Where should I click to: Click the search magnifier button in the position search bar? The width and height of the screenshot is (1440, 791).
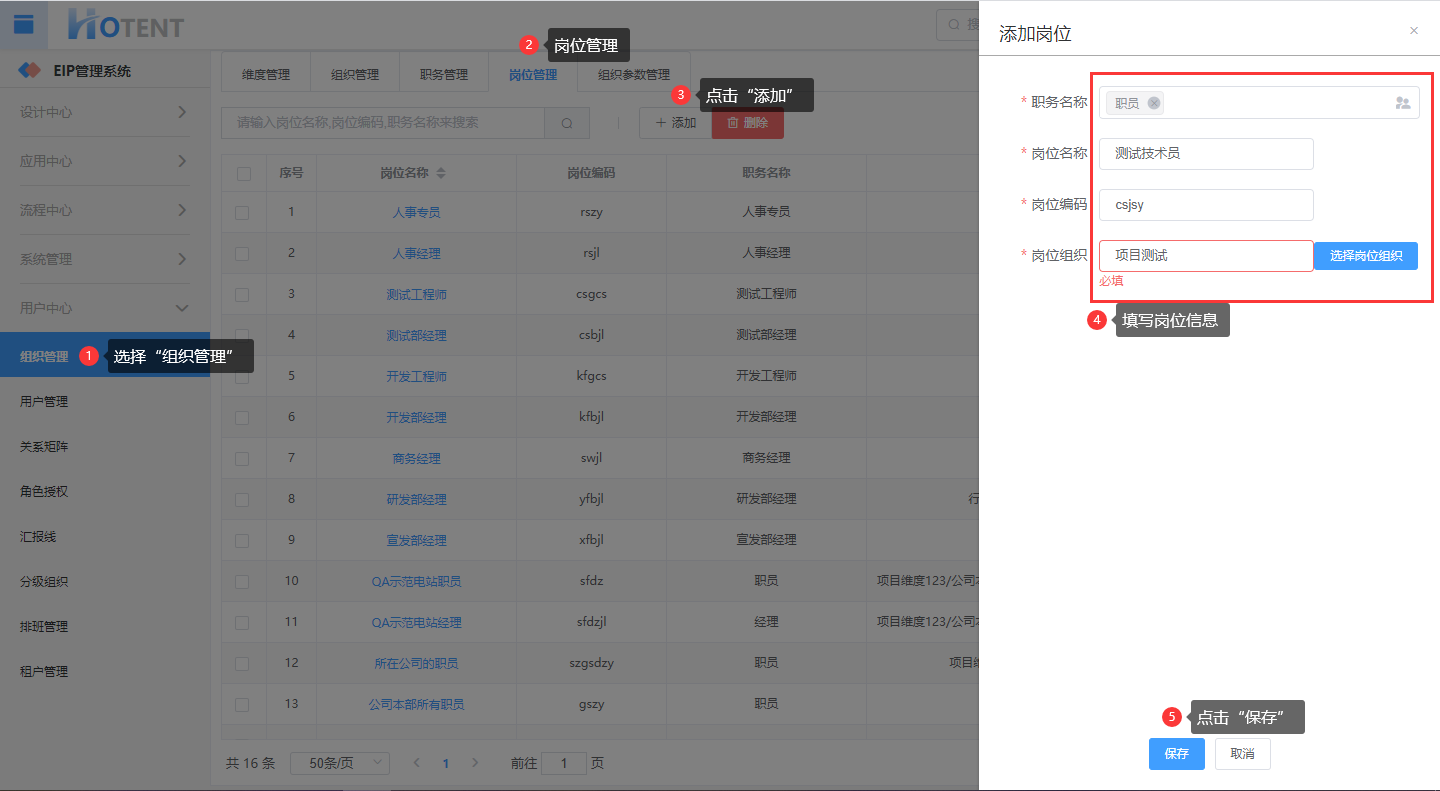pos(567,123)
